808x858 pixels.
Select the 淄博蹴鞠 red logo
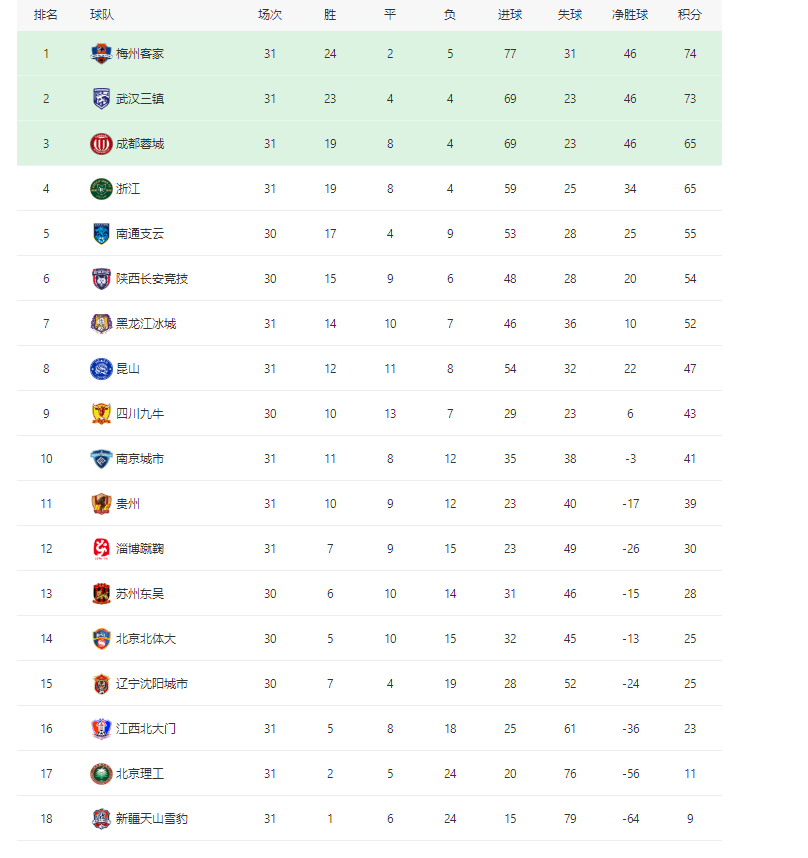101,549
